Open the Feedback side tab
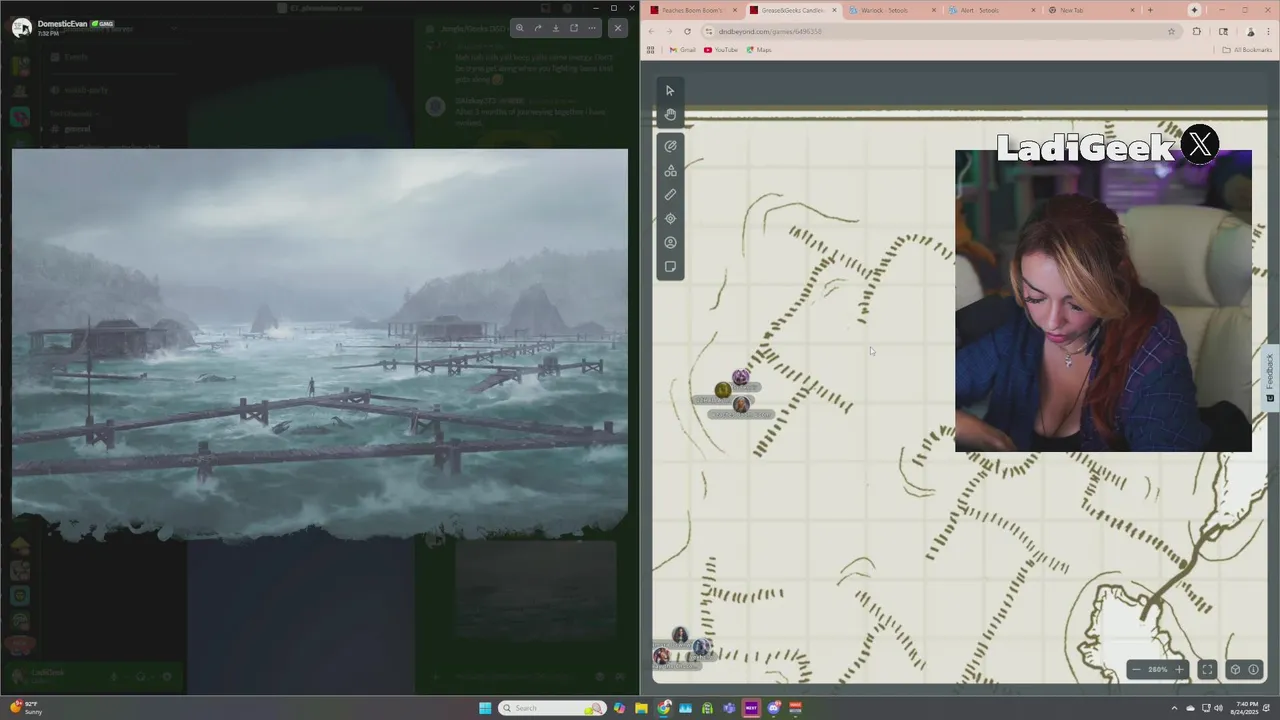1280x720 pixels. (1270, 376)
